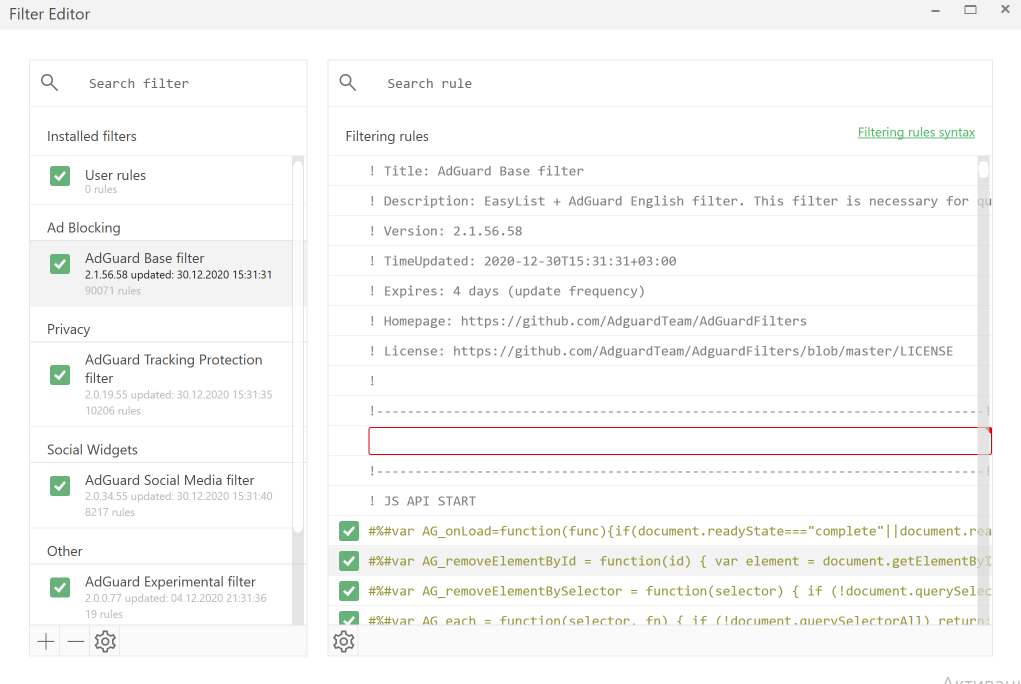Click the search rule magnifier icon
The width and height of the screenshot is (1021, 684).
[x=348, y=83]
